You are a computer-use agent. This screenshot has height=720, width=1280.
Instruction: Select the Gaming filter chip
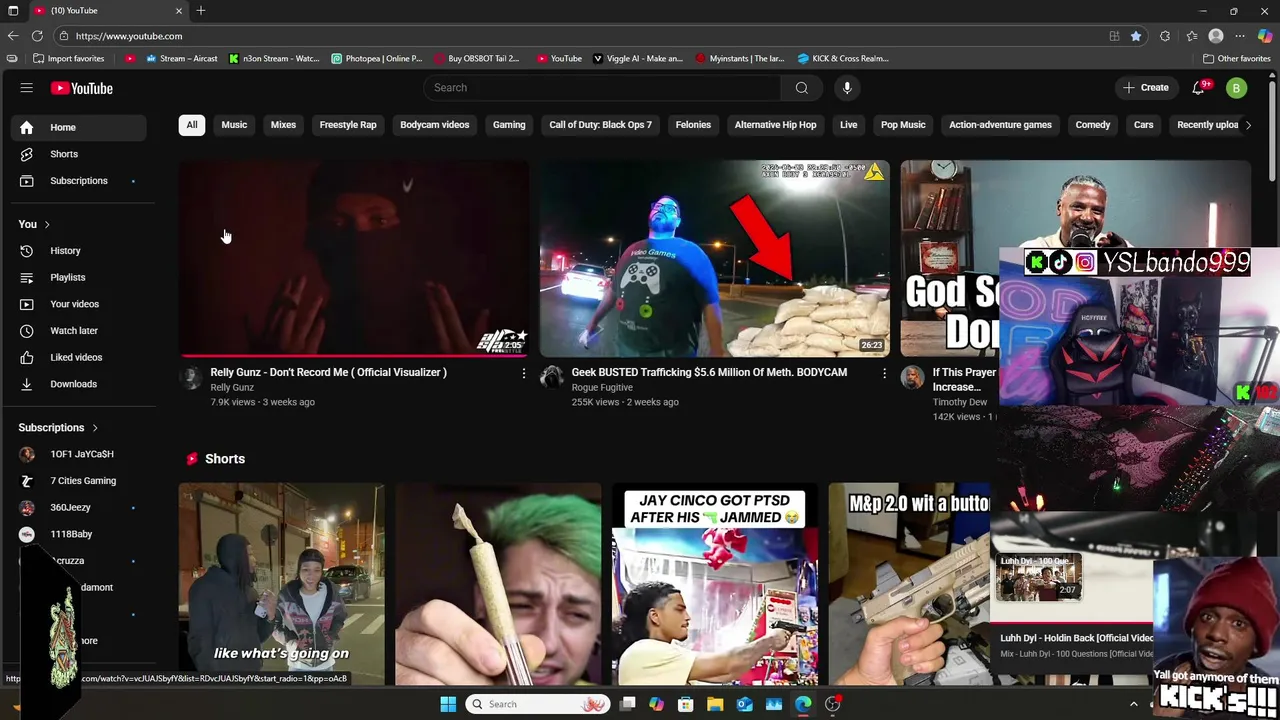[509, 125]
